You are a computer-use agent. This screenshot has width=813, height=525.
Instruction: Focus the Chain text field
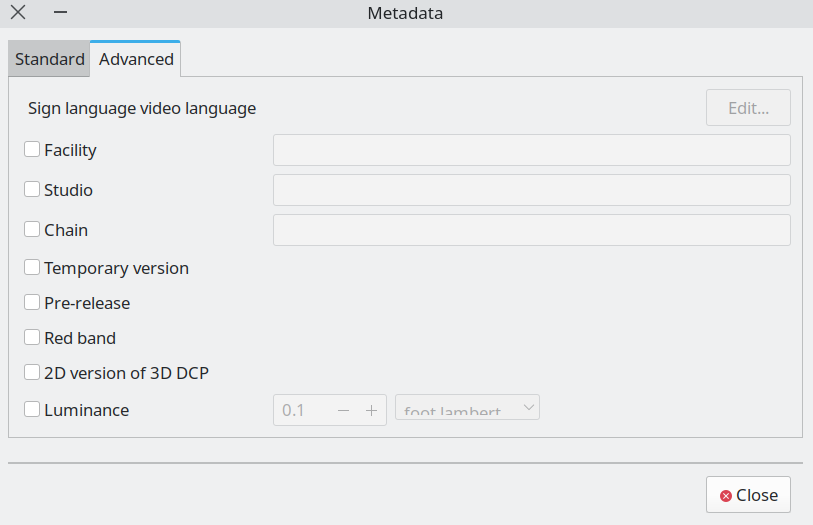click(531, 230)
